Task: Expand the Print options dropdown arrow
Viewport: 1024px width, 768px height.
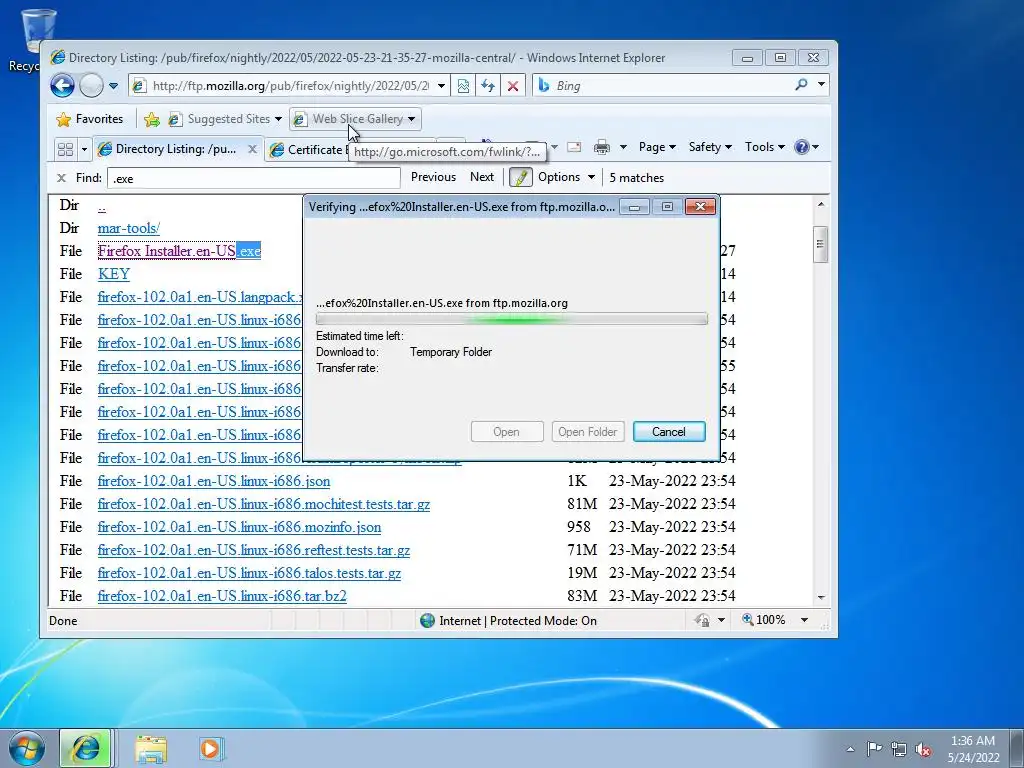Action: tap(623, 147)
